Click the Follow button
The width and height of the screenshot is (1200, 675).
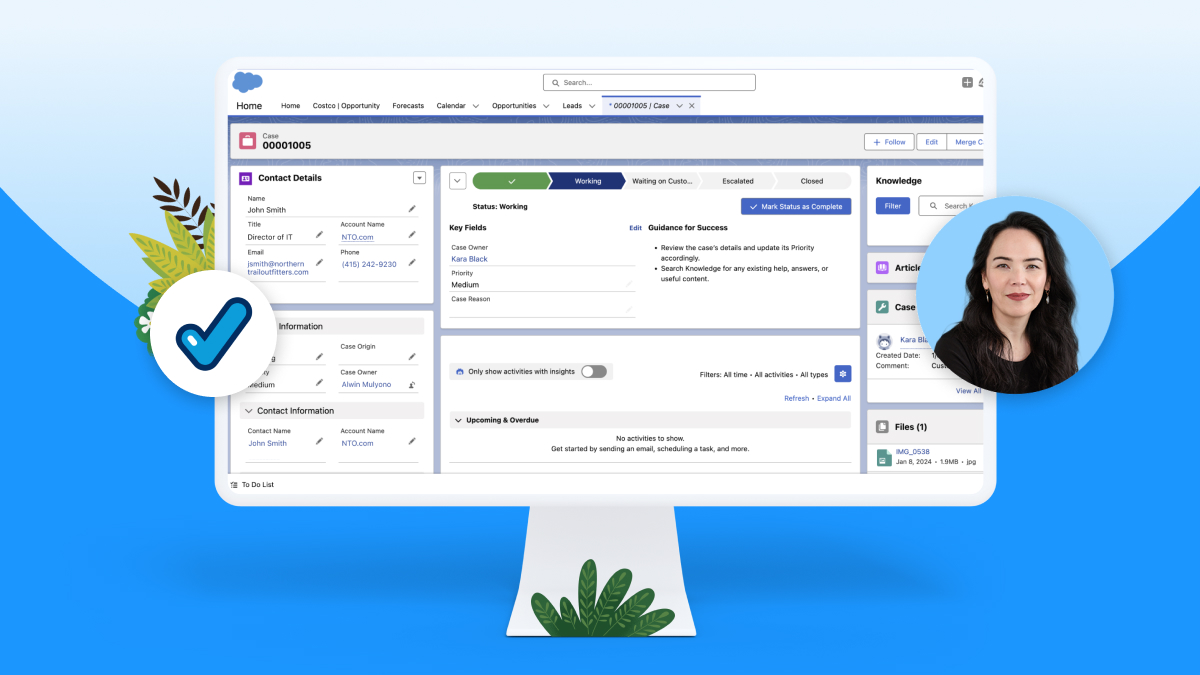pyautogui.click(x=888, y=141)
